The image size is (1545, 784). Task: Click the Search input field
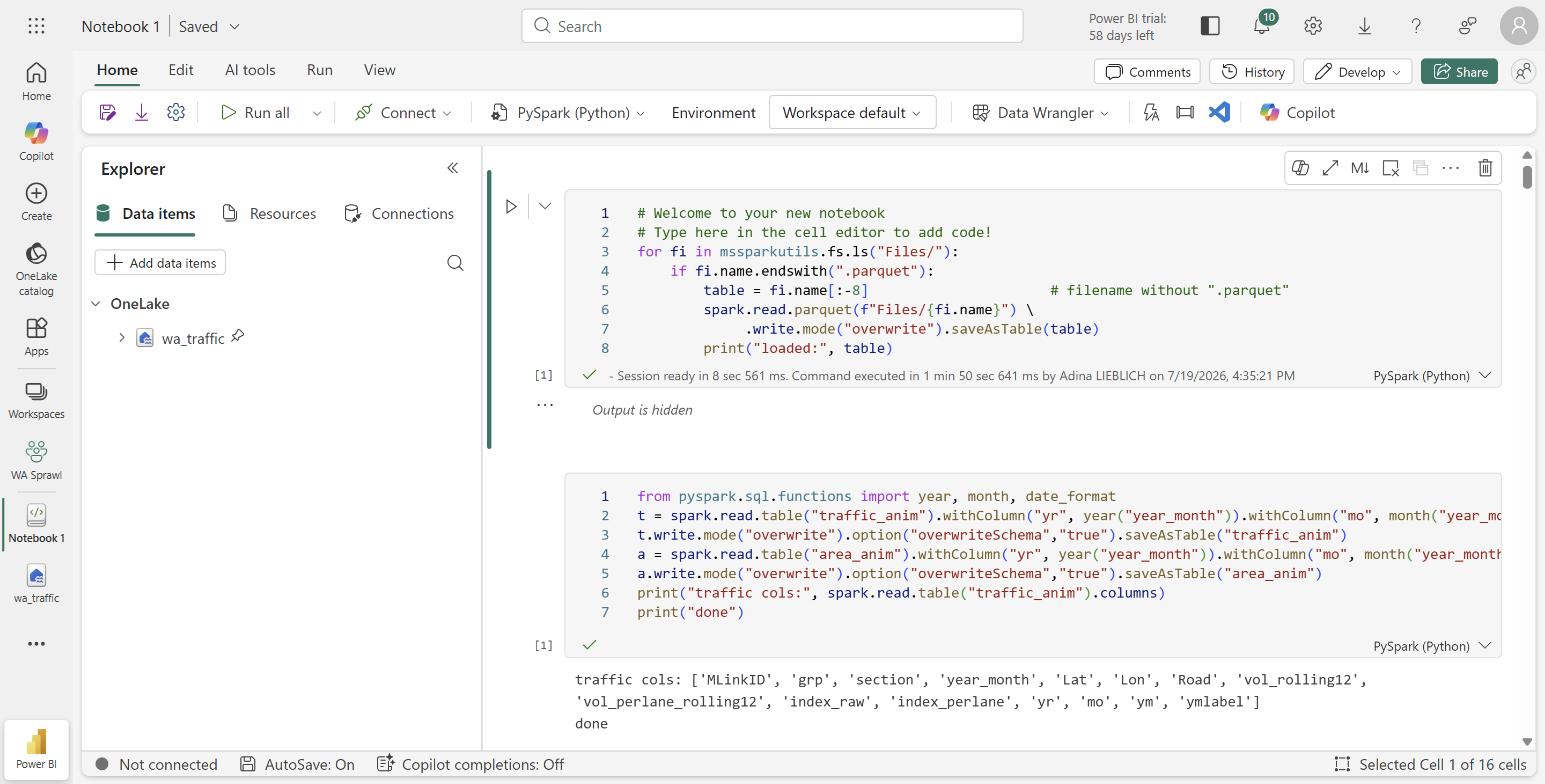click(x=772, y=26)
